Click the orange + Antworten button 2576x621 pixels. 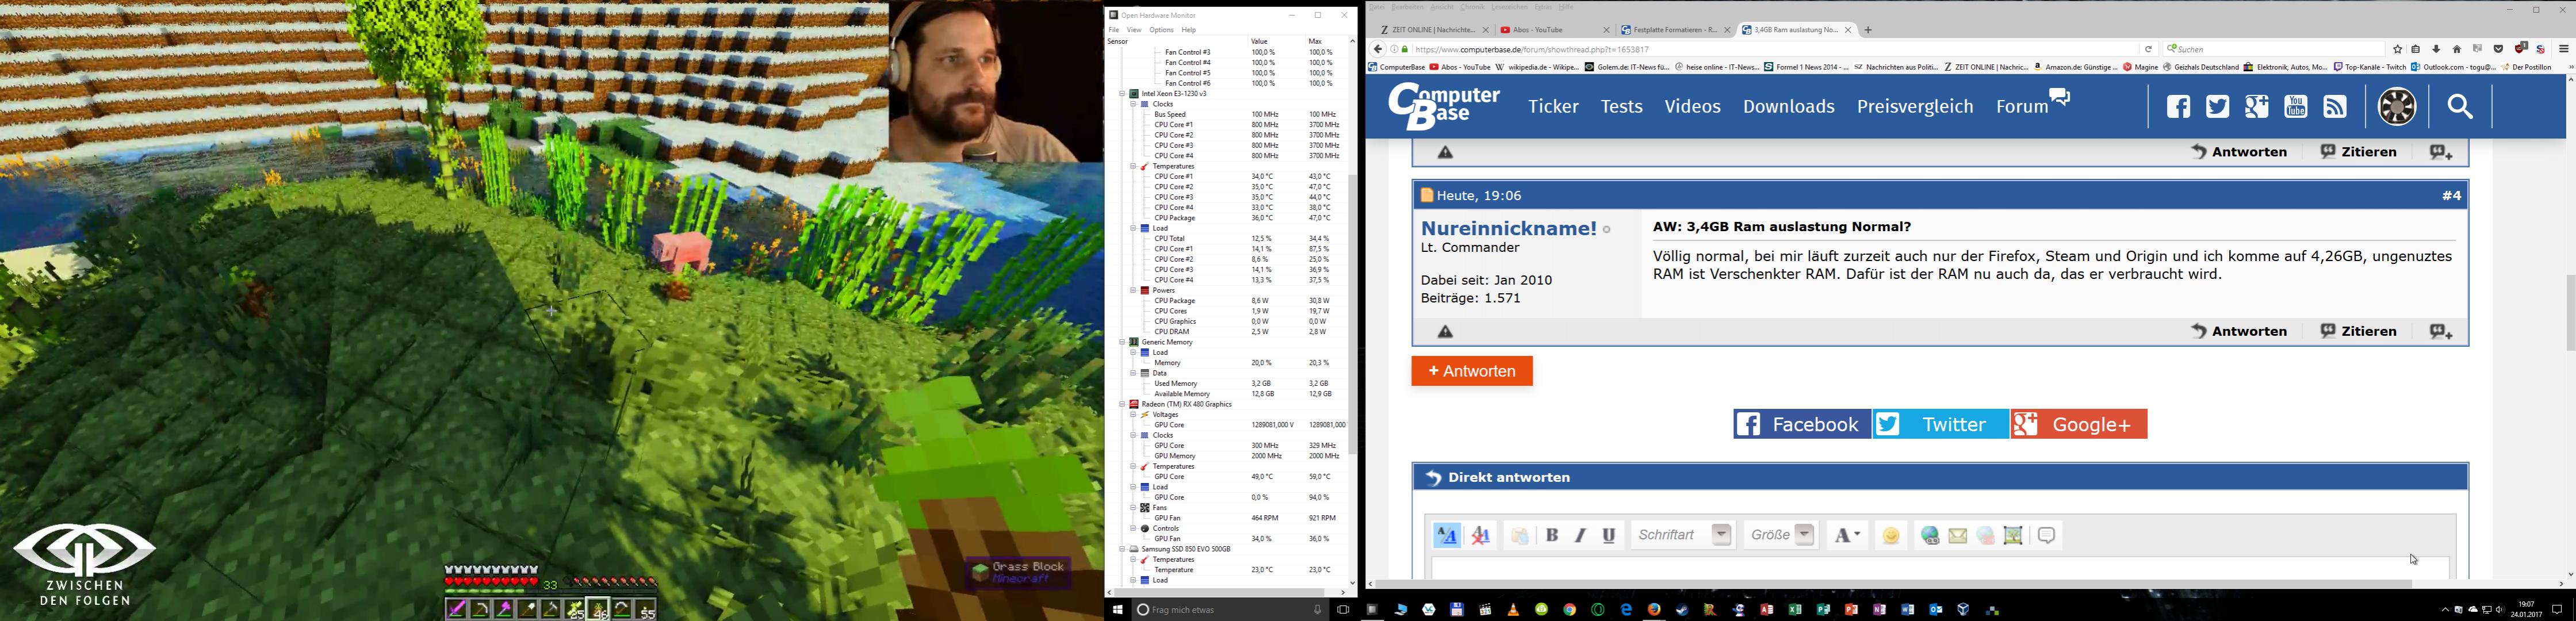click(x=1471, y=371)
